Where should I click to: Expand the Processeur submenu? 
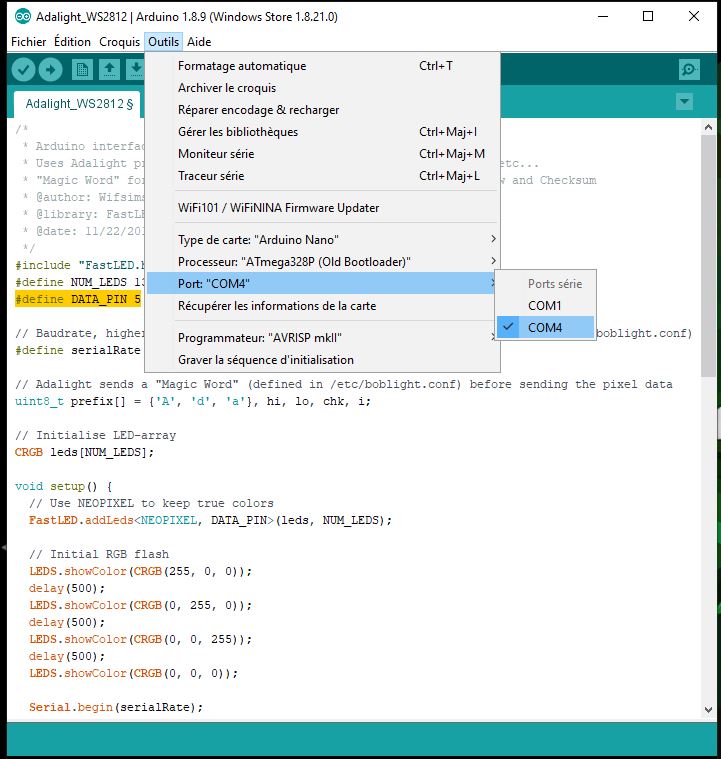click(323, 262)
